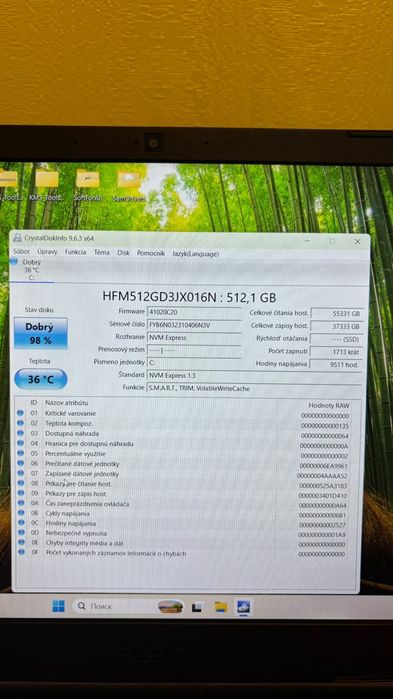
Task: Click the status icon for Počet vykonaných záznamov
Action: [20, 552]
